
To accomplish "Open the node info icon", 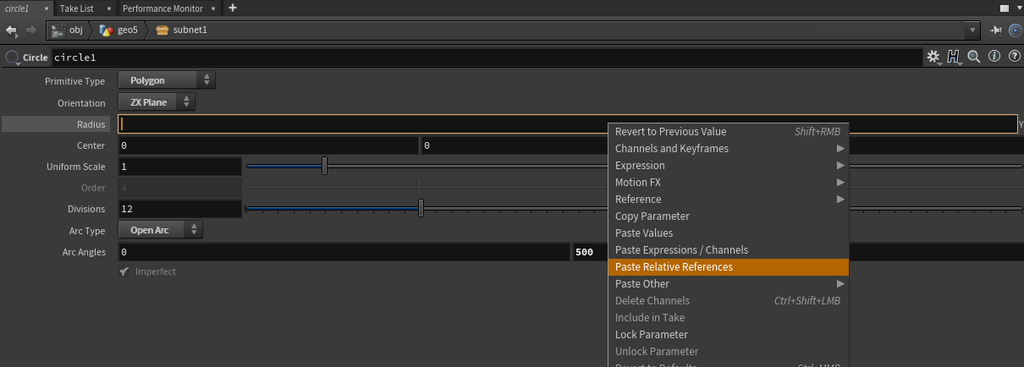I will [x=995, y=57].
